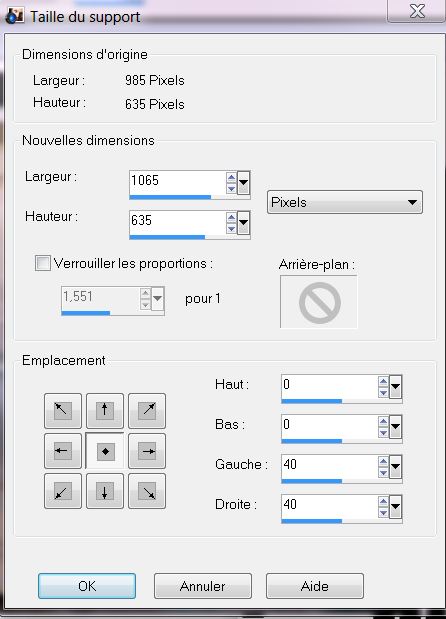The width and height of the screenshot is (446, 619).
Task: Expand the Largeur value dropdown arrow
Action: pos(244,183)
